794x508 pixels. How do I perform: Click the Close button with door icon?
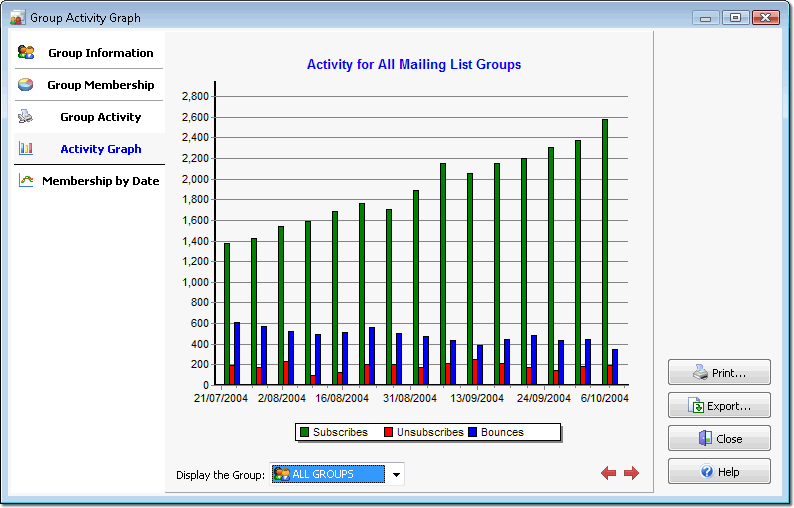point(719,438)
